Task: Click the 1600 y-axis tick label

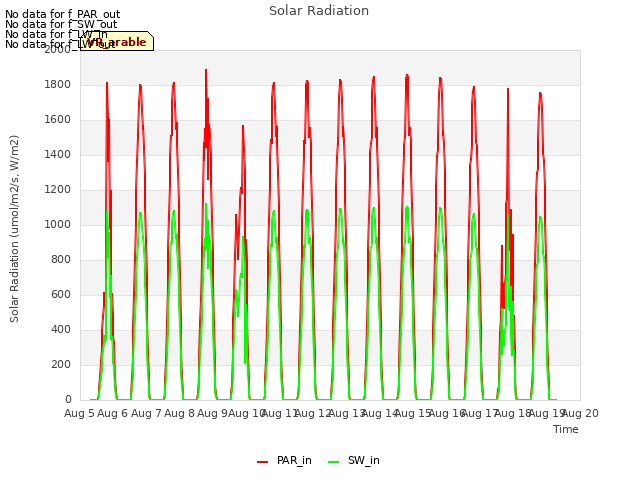Action: (x=58, y=120)
